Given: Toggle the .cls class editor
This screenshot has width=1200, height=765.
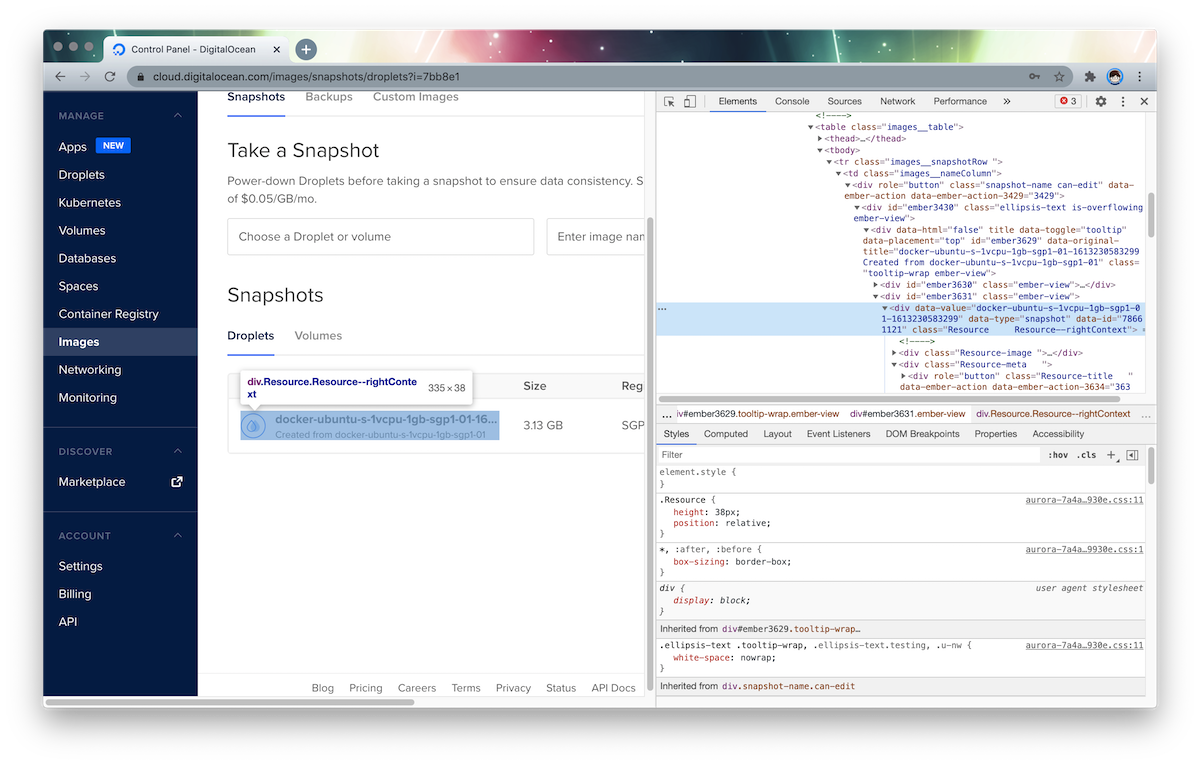Looking at the screenshot, I should pyautogui.click(x=1086, y=455).
